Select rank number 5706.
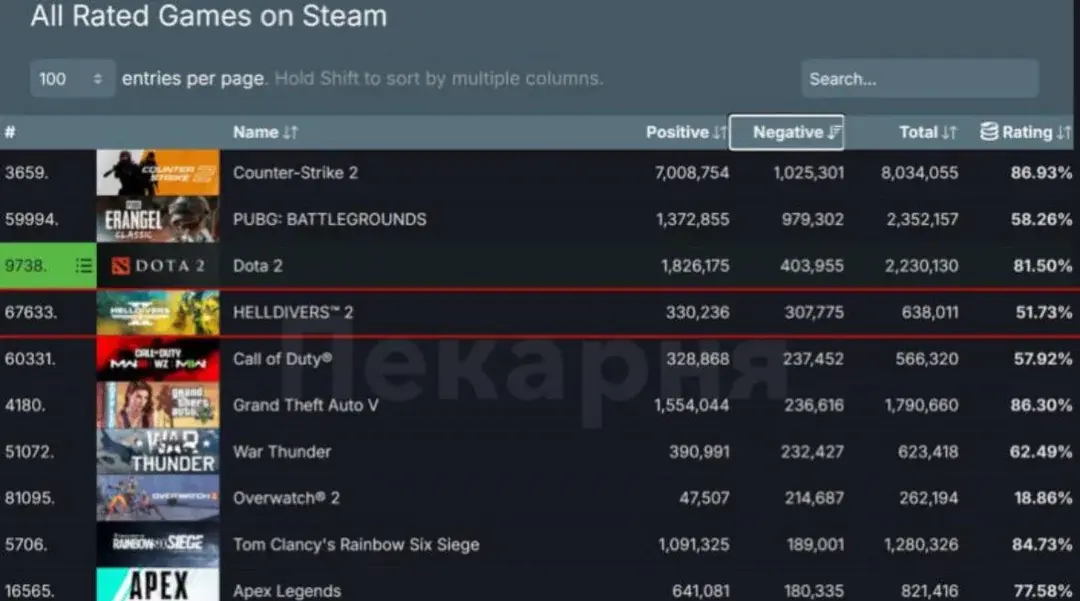Image resolution: width=1080 pixels, height=601 pixels. click(x=26, y=545)
